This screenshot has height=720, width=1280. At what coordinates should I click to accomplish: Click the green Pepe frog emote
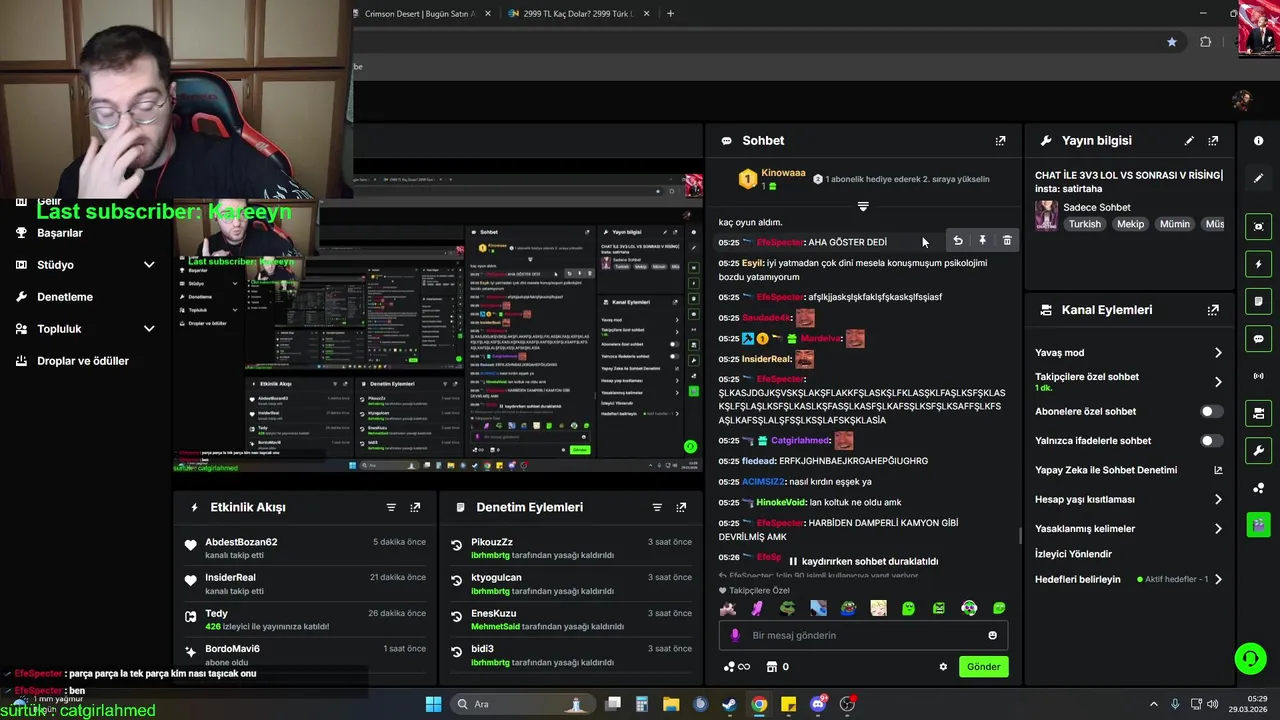pyautogui.click(x=788, y=608)
